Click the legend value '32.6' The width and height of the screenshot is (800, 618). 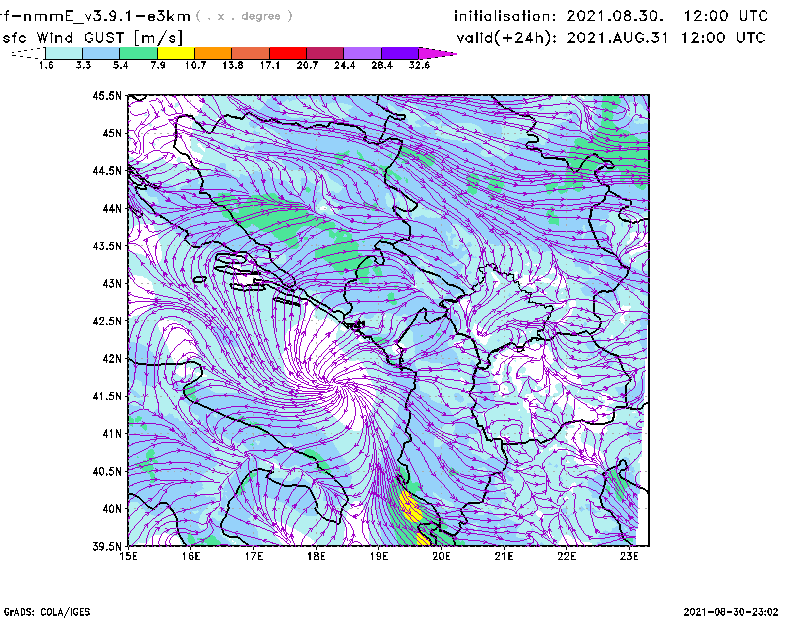pyautogui.click(x=419, y=65)
